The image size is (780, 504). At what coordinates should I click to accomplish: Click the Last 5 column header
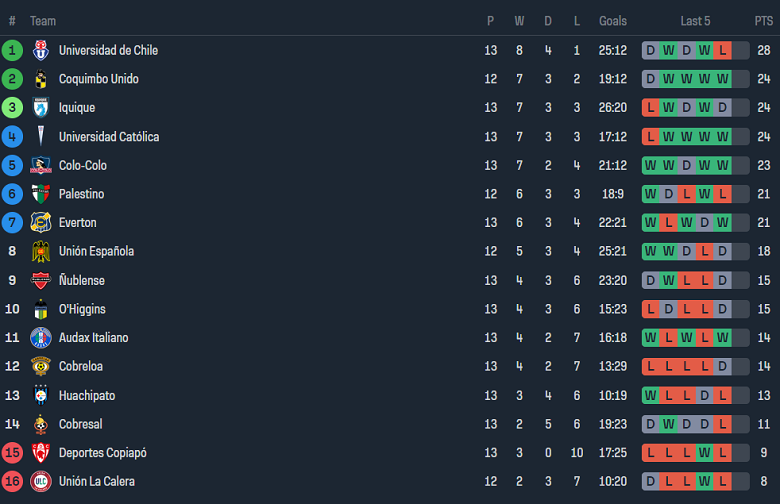pos(695,21)
